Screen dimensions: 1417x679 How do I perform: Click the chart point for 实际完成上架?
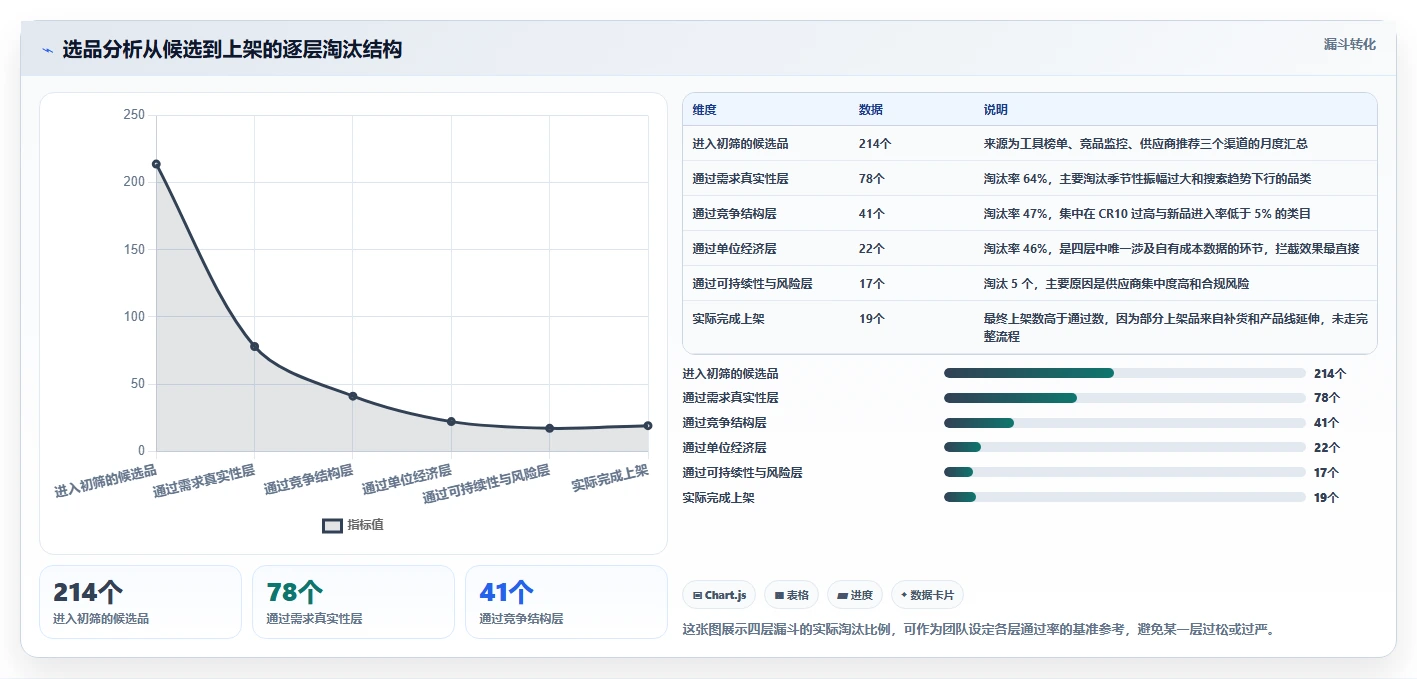tap(648, 425)
